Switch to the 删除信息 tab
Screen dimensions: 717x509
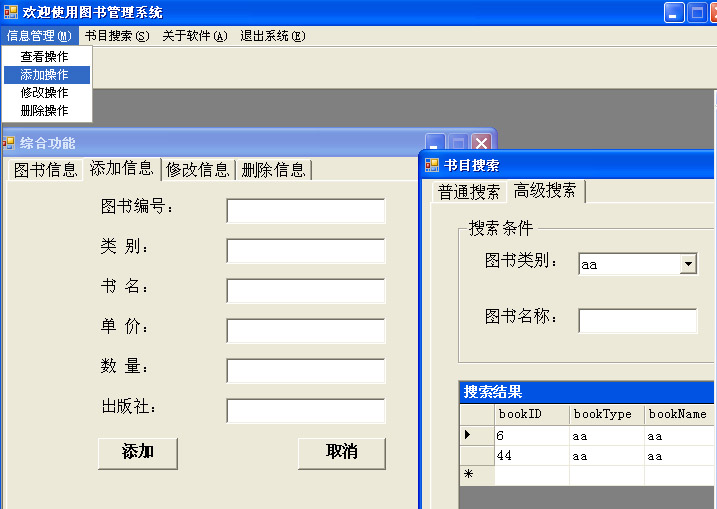tap(273, 170)
